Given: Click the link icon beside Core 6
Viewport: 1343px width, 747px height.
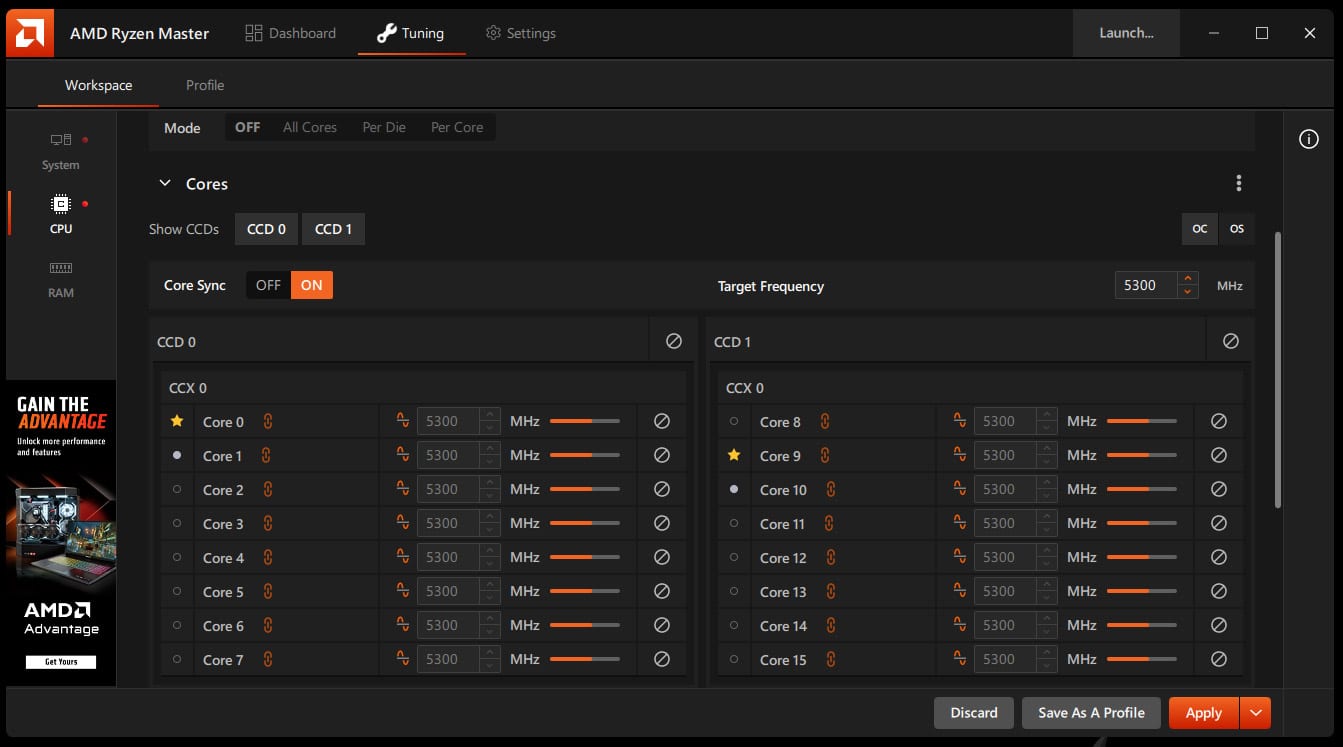Looking at the screenshot, I should pyautogui.click(x=267, y=625).
